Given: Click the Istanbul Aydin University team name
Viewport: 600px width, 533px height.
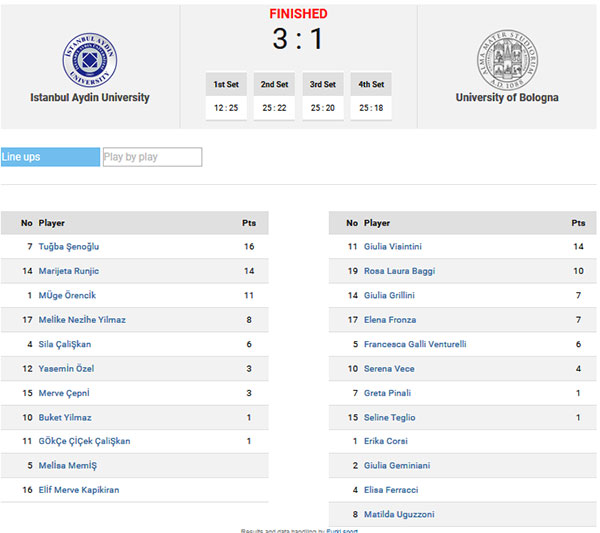Looking at the screenshot, I should point(90,98).
